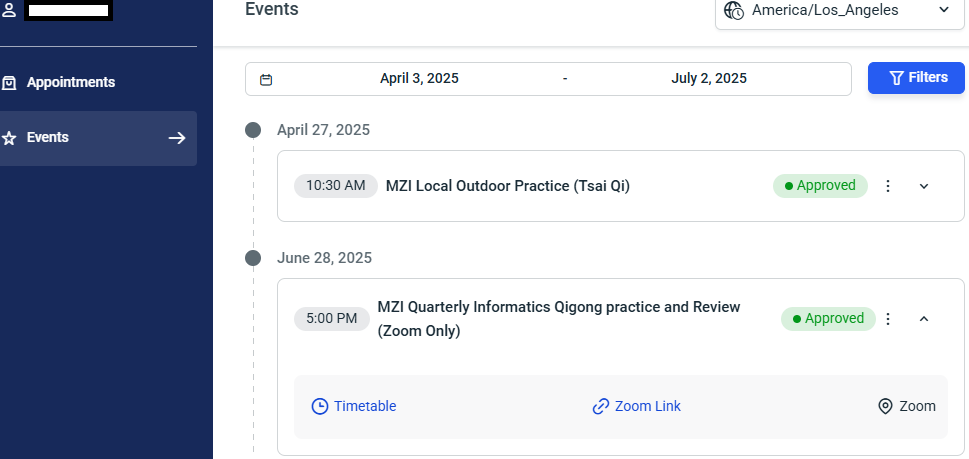Click the Appointments bag icon

[9, 83]
